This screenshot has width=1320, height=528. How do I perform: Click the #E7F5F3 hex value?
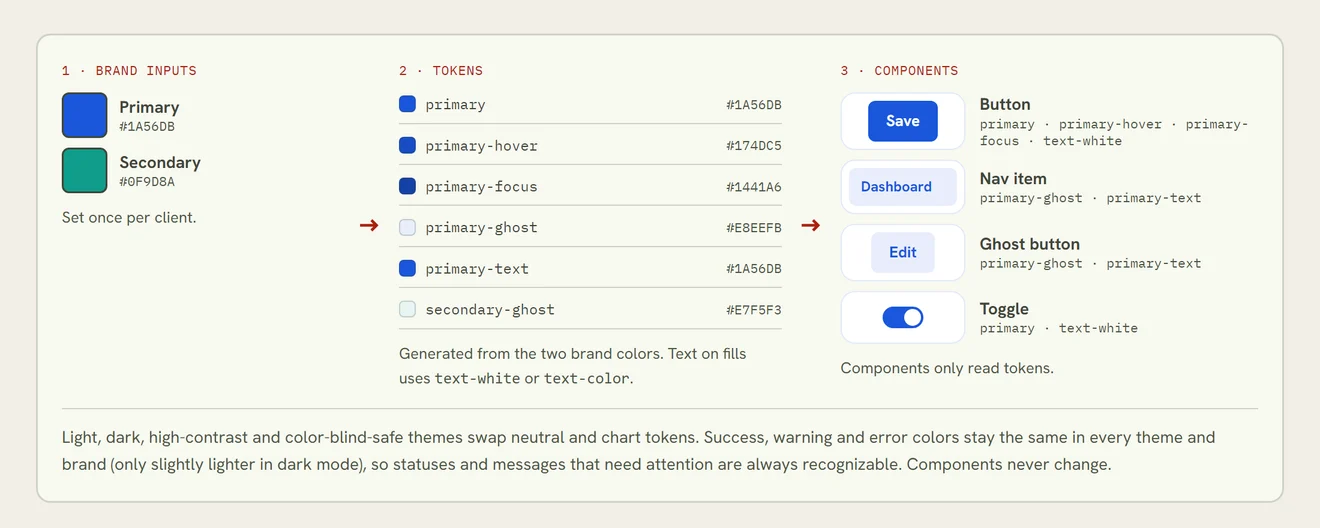tap(754, 310)
